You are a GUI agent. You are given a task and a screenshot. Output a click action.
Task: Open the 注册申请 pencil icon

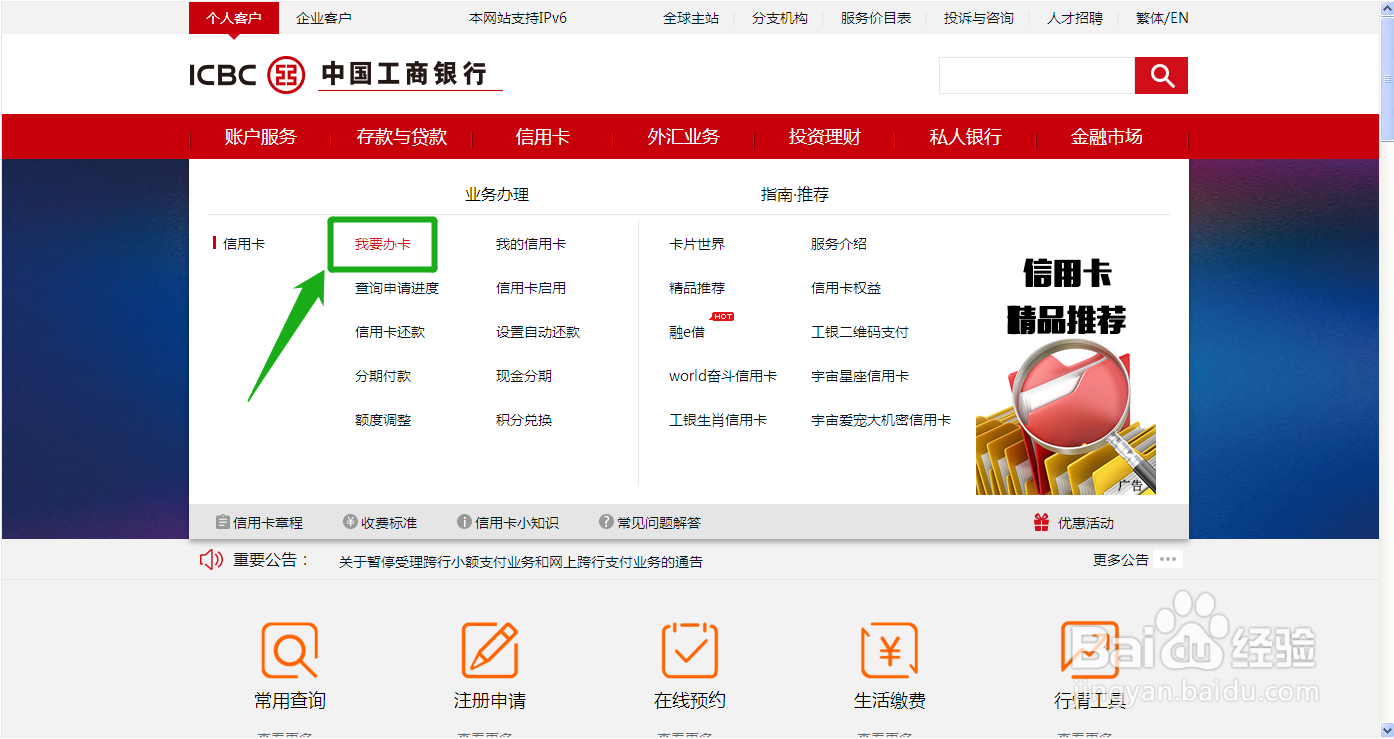tap(490, 650)
